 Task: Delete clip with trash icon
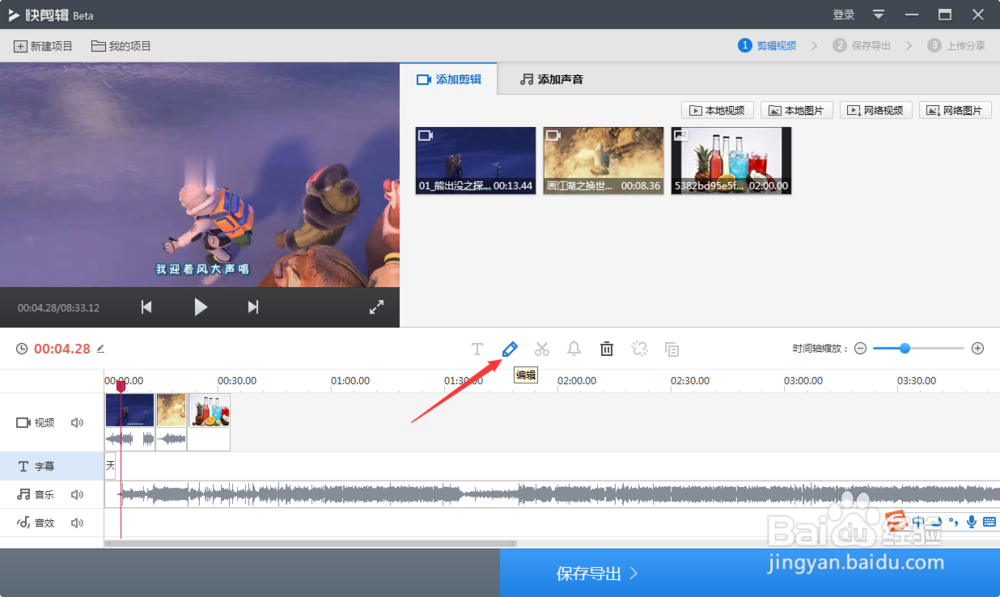click(x=607, y=349)
